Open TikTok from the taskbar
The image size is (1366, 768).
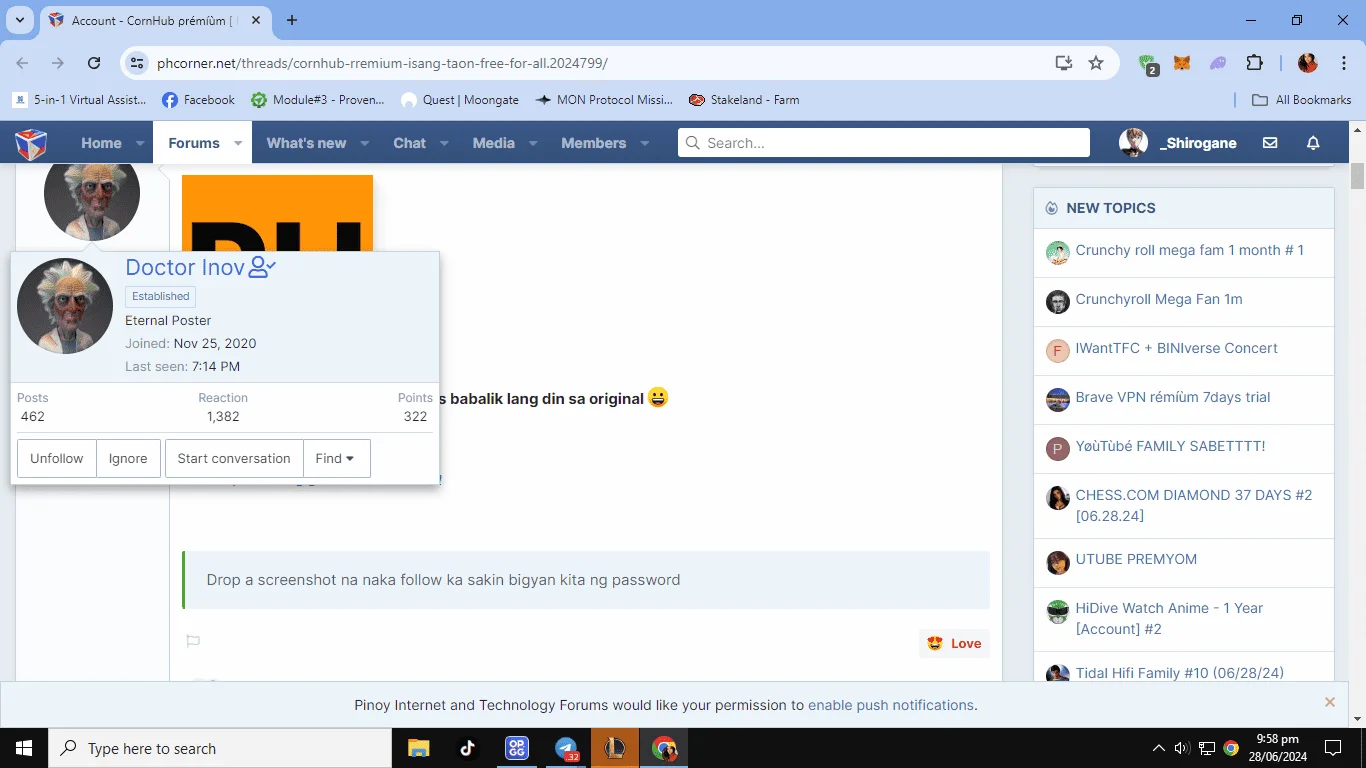467,748
